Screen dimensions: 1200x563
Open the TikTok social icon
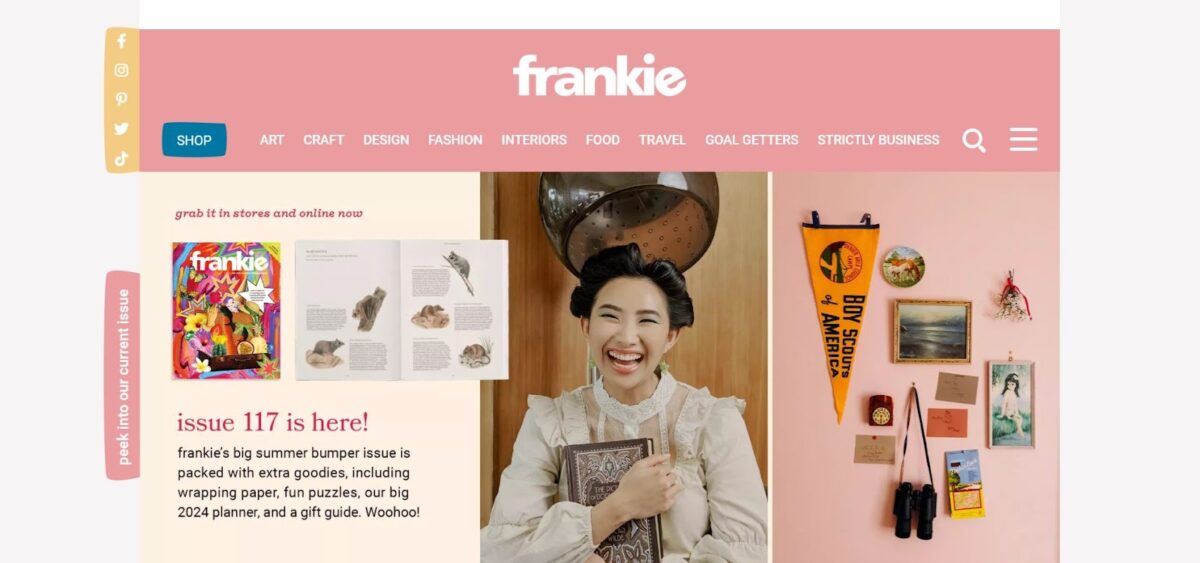(x=121, y=157)
